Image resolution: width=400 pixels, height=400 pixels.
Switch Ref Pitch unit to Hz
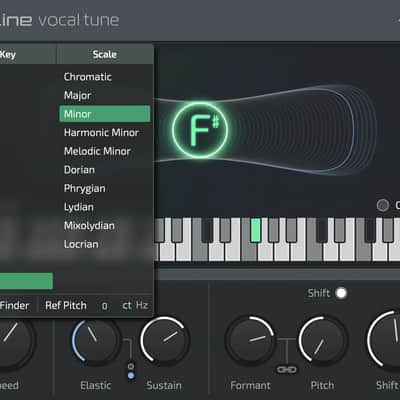click(x=142, y=305)
